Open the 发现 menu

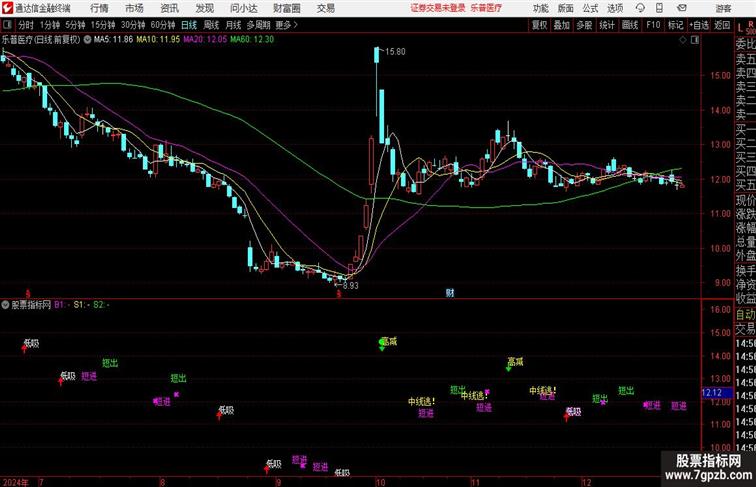pyautogui.click(x=204, y=8)
